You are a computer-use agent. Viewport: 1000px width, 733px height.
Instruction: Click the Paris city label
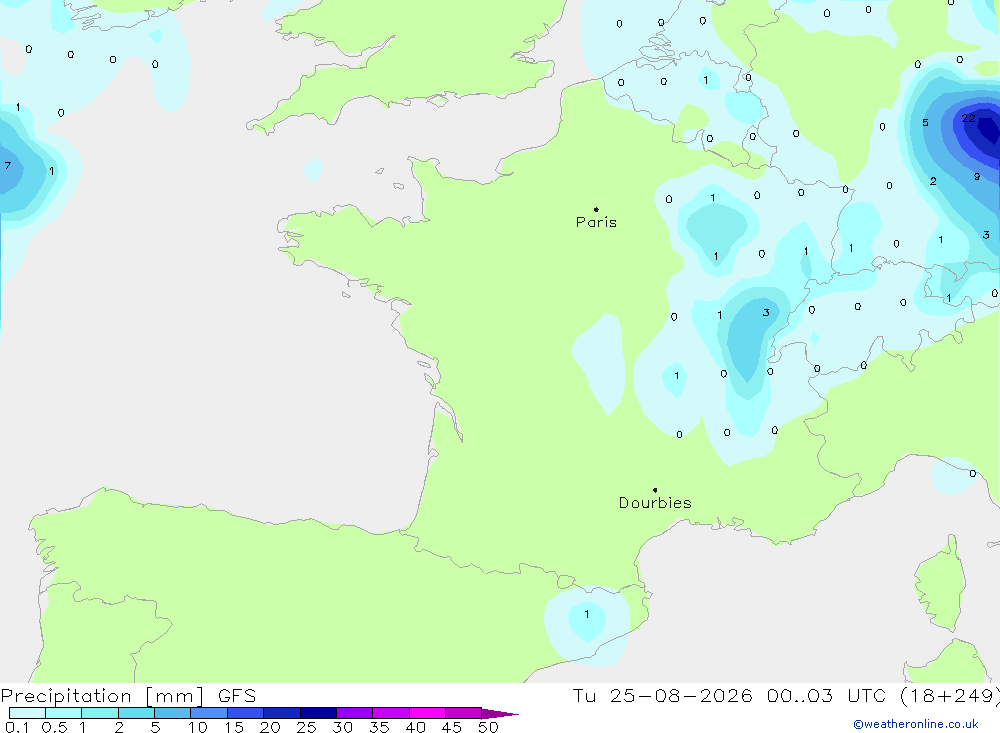[596, 222]
